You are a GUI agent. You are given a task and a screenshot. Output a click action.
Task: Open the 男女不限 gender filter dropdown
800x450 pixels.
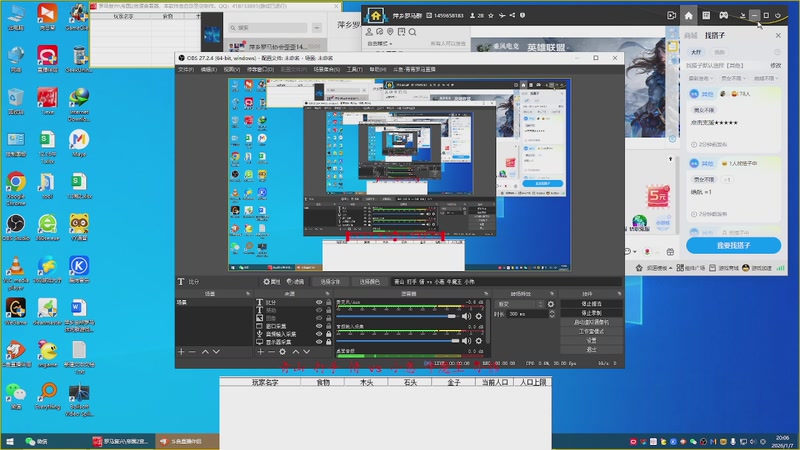pos(734,79)
